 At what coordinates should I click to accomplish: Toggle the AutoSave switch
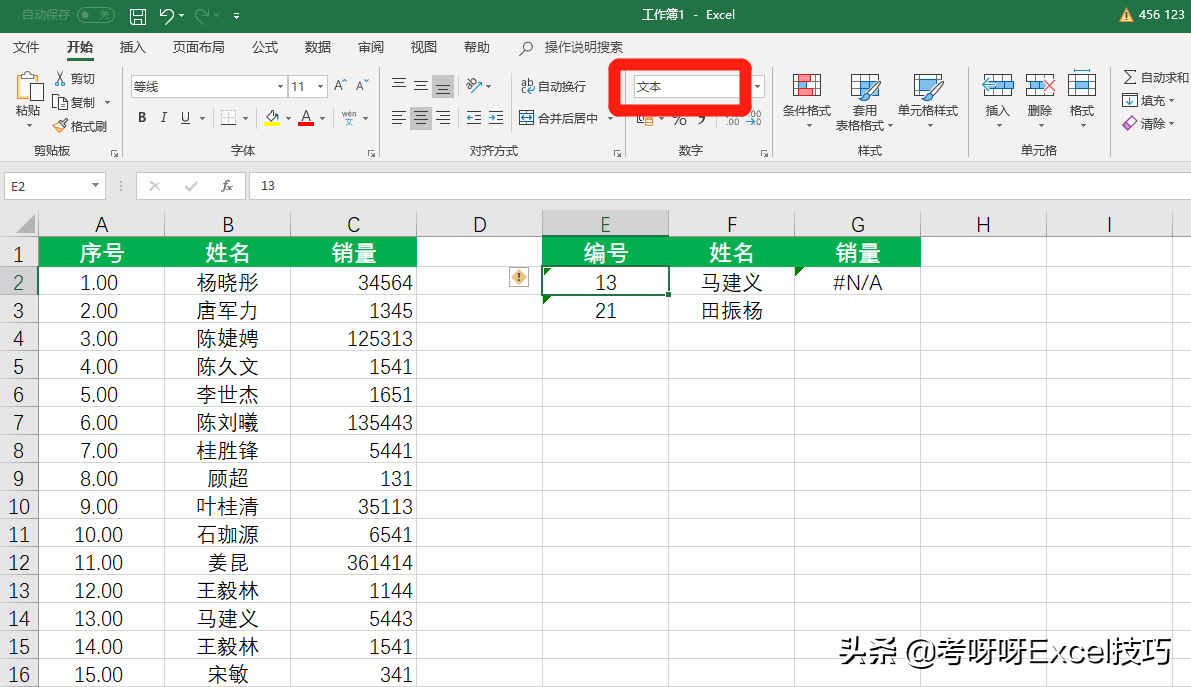coord(95,16)
